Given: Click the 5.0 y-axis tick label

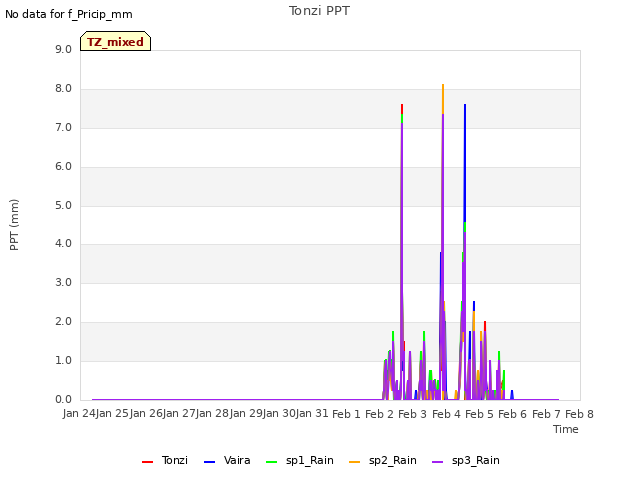Looking at the screenshot, I should pyautogui.click(x=63, y=205).
